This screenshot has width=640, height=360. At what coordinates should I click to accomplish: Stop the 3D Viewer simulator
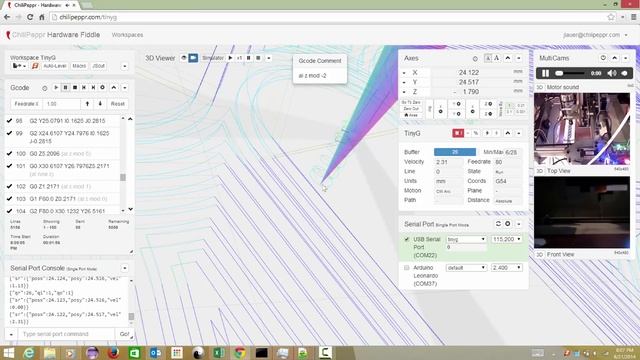tap(258, 58)
